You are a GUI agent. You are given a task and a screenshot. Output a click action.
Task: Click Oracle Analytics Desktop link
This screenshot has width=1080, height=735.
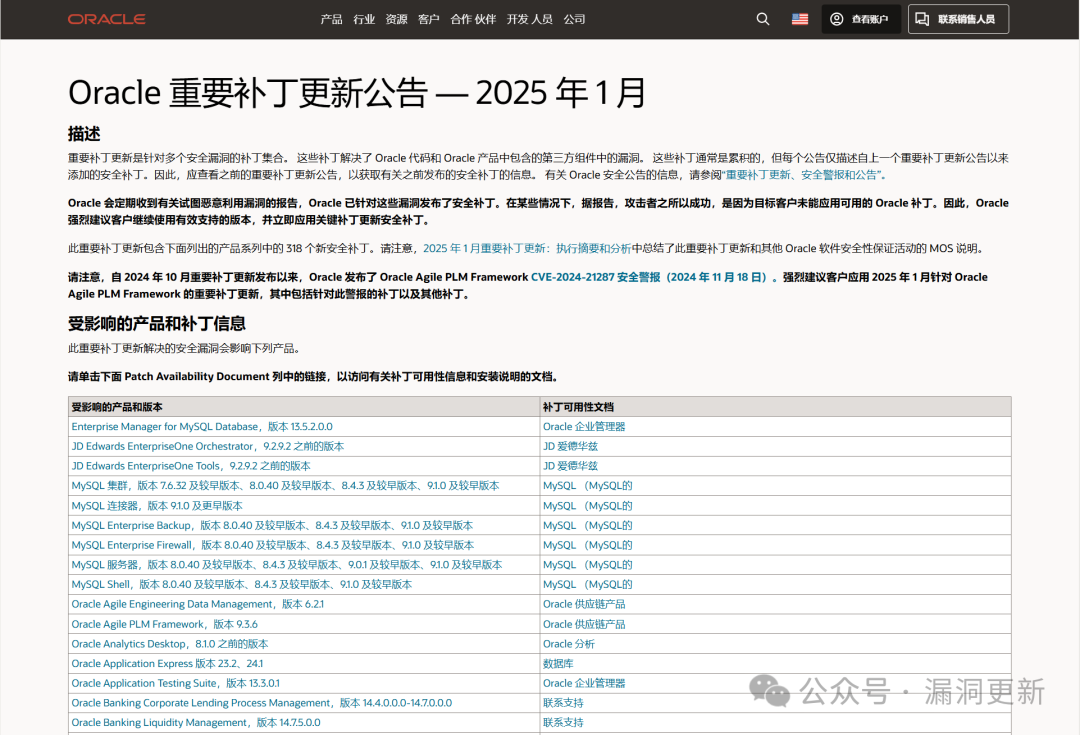169,644
